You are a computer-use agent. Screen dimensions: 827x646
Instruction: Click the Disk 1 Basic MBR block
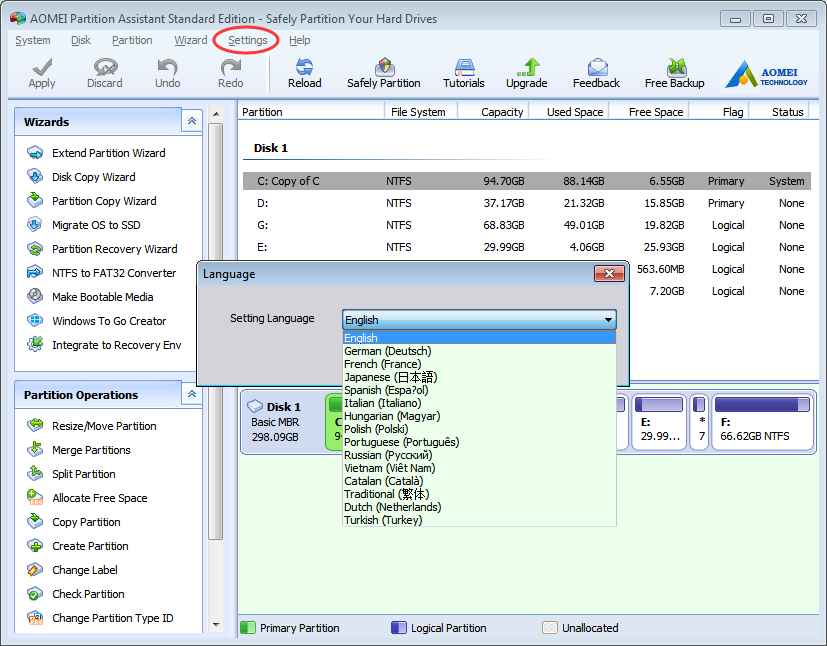coord(282,422)
